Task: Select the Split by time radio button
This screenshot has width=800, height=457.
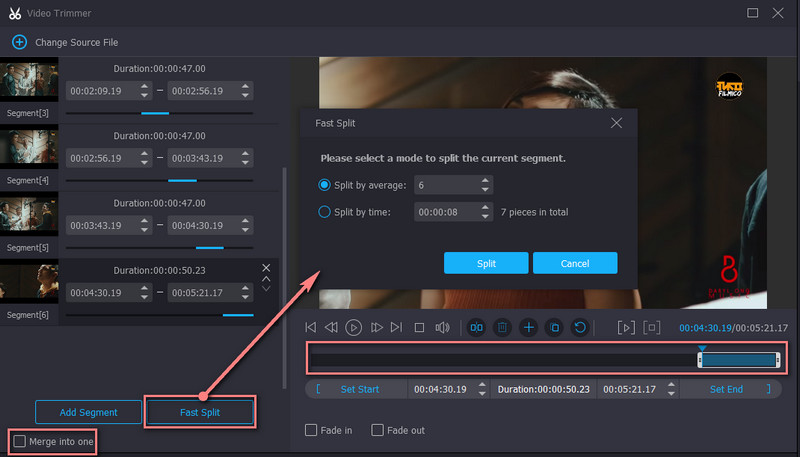Action: click(x=324, y=212)
